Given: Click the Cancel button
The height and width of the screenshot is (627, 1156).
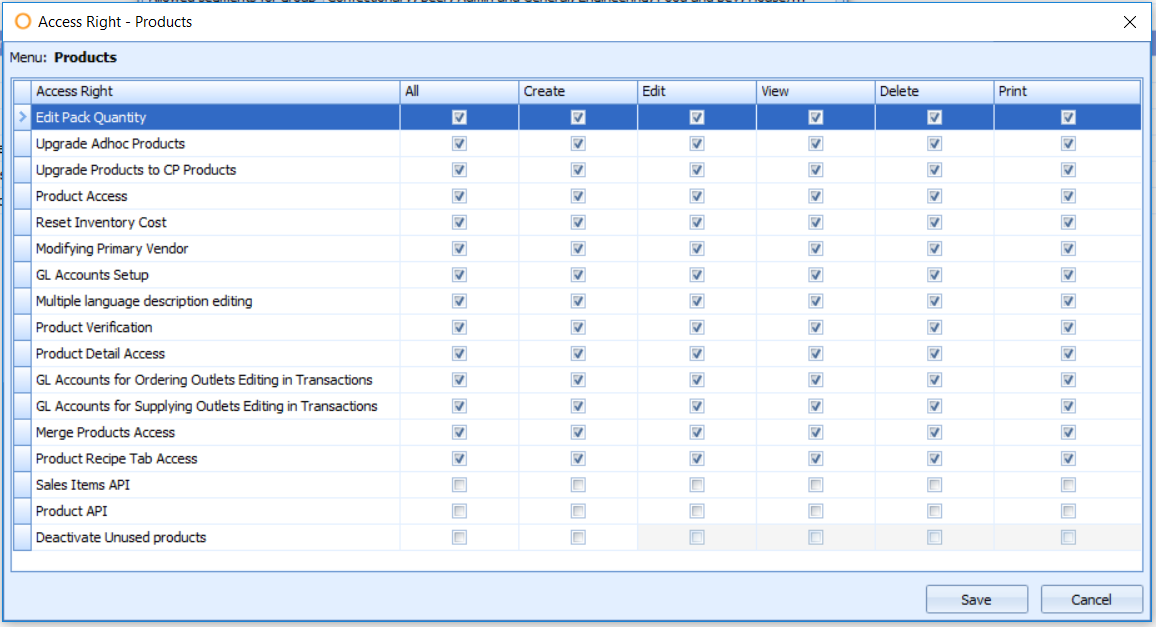Looking at the screenshot, I should (x=1091, y=598).
